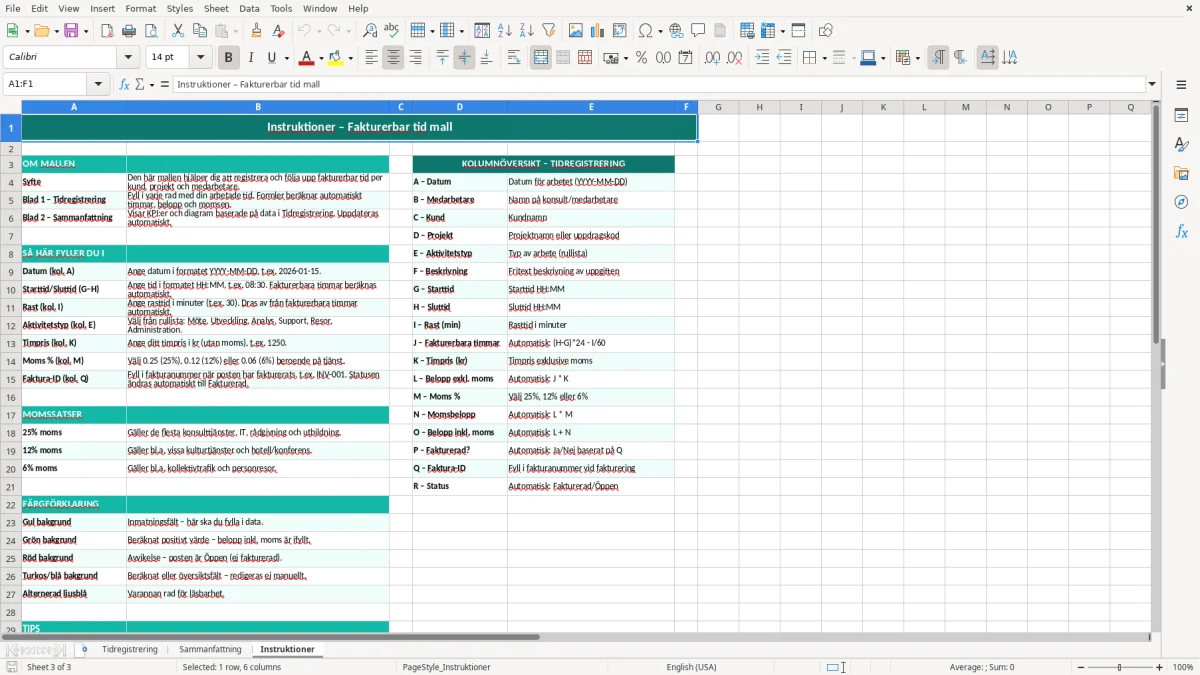Click the Merge and Center Cells icon
The width and height of the screenshot is (1200, 675).
[x=541, y=58]
